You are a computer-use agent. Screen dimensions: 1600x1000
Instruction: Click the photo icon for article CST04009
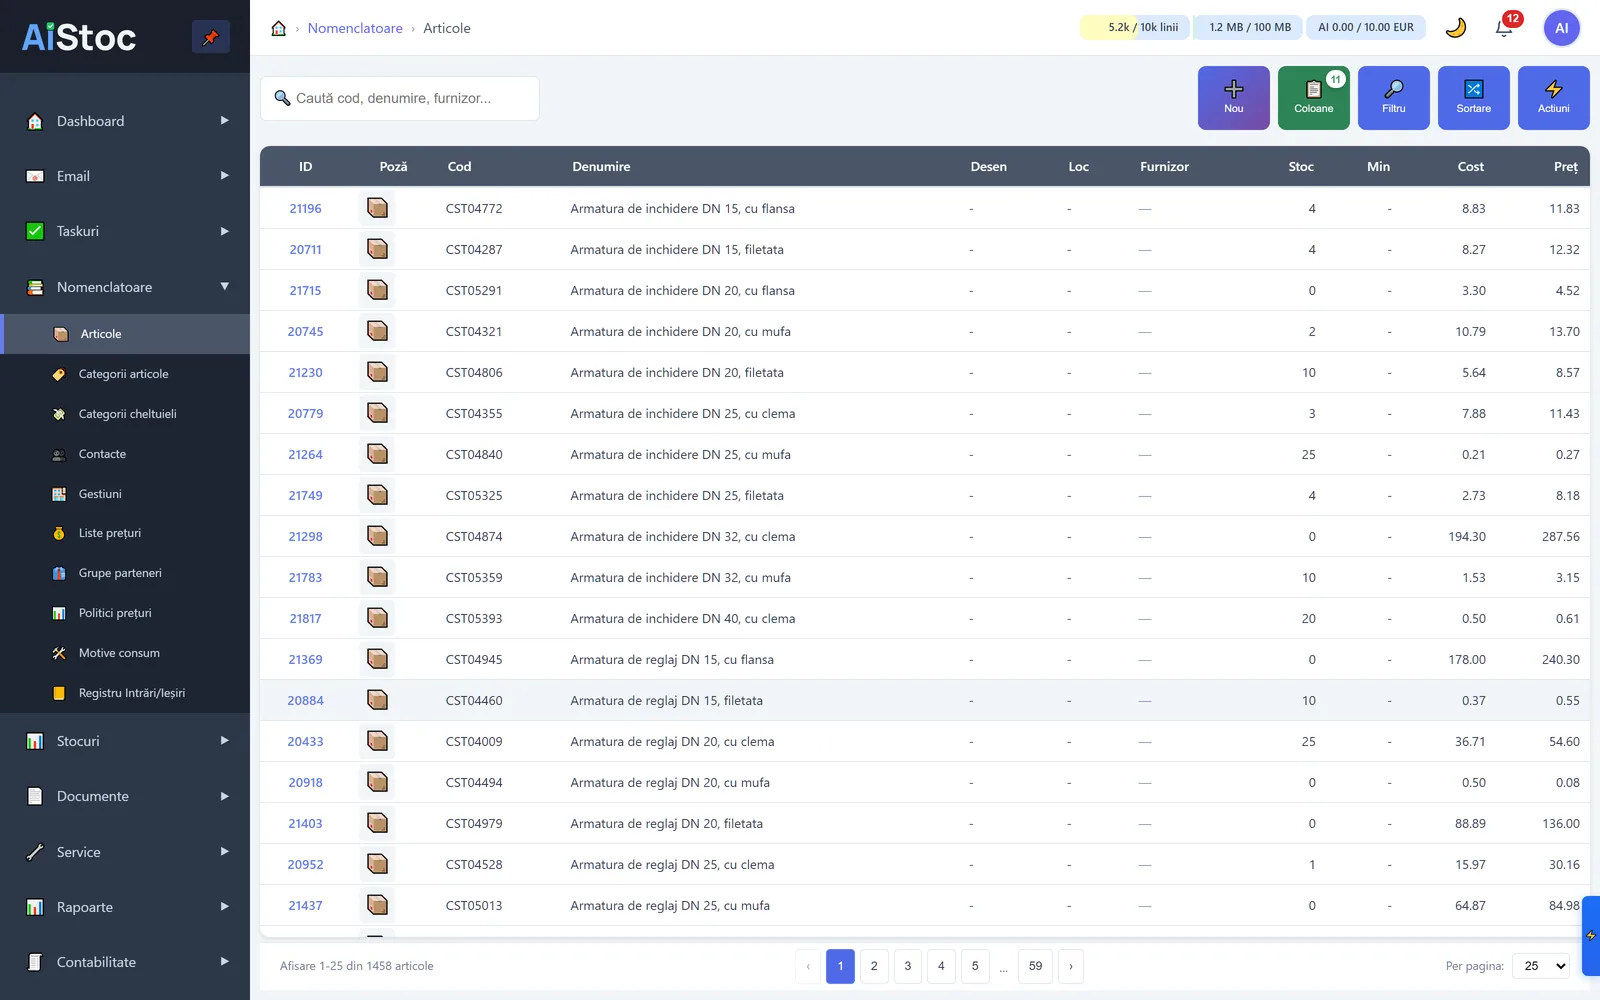377,741
